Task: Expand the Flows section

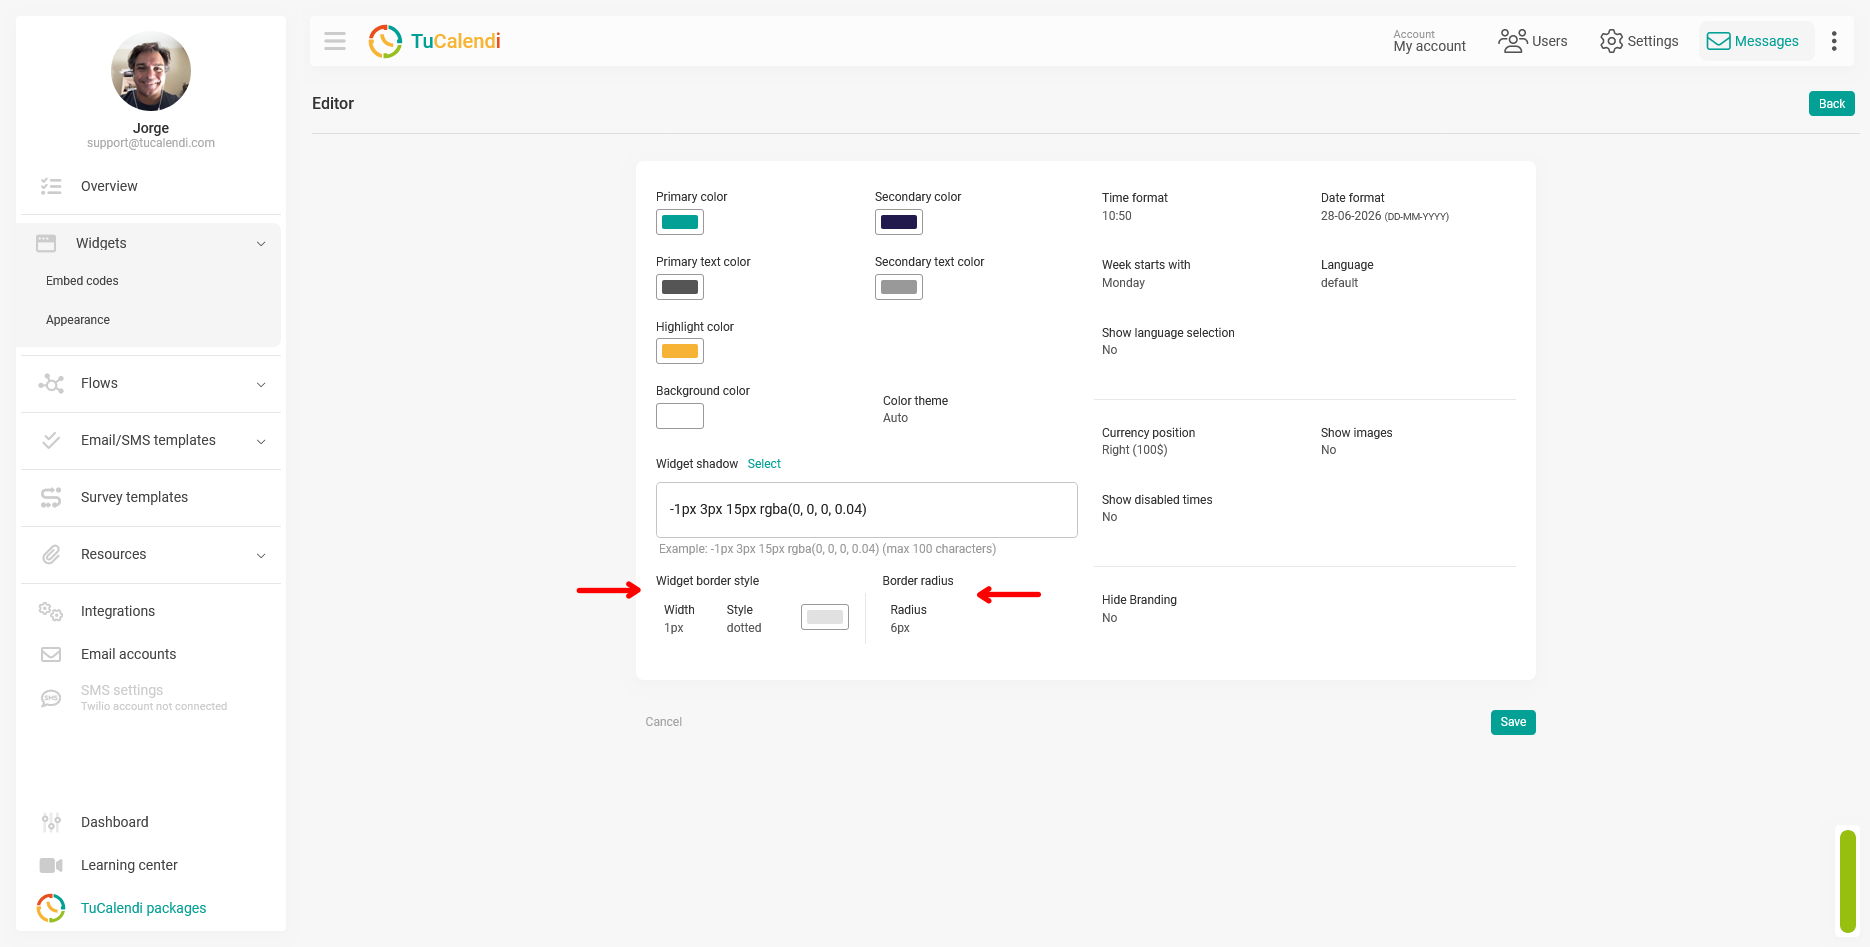Action: click(151, 383)
